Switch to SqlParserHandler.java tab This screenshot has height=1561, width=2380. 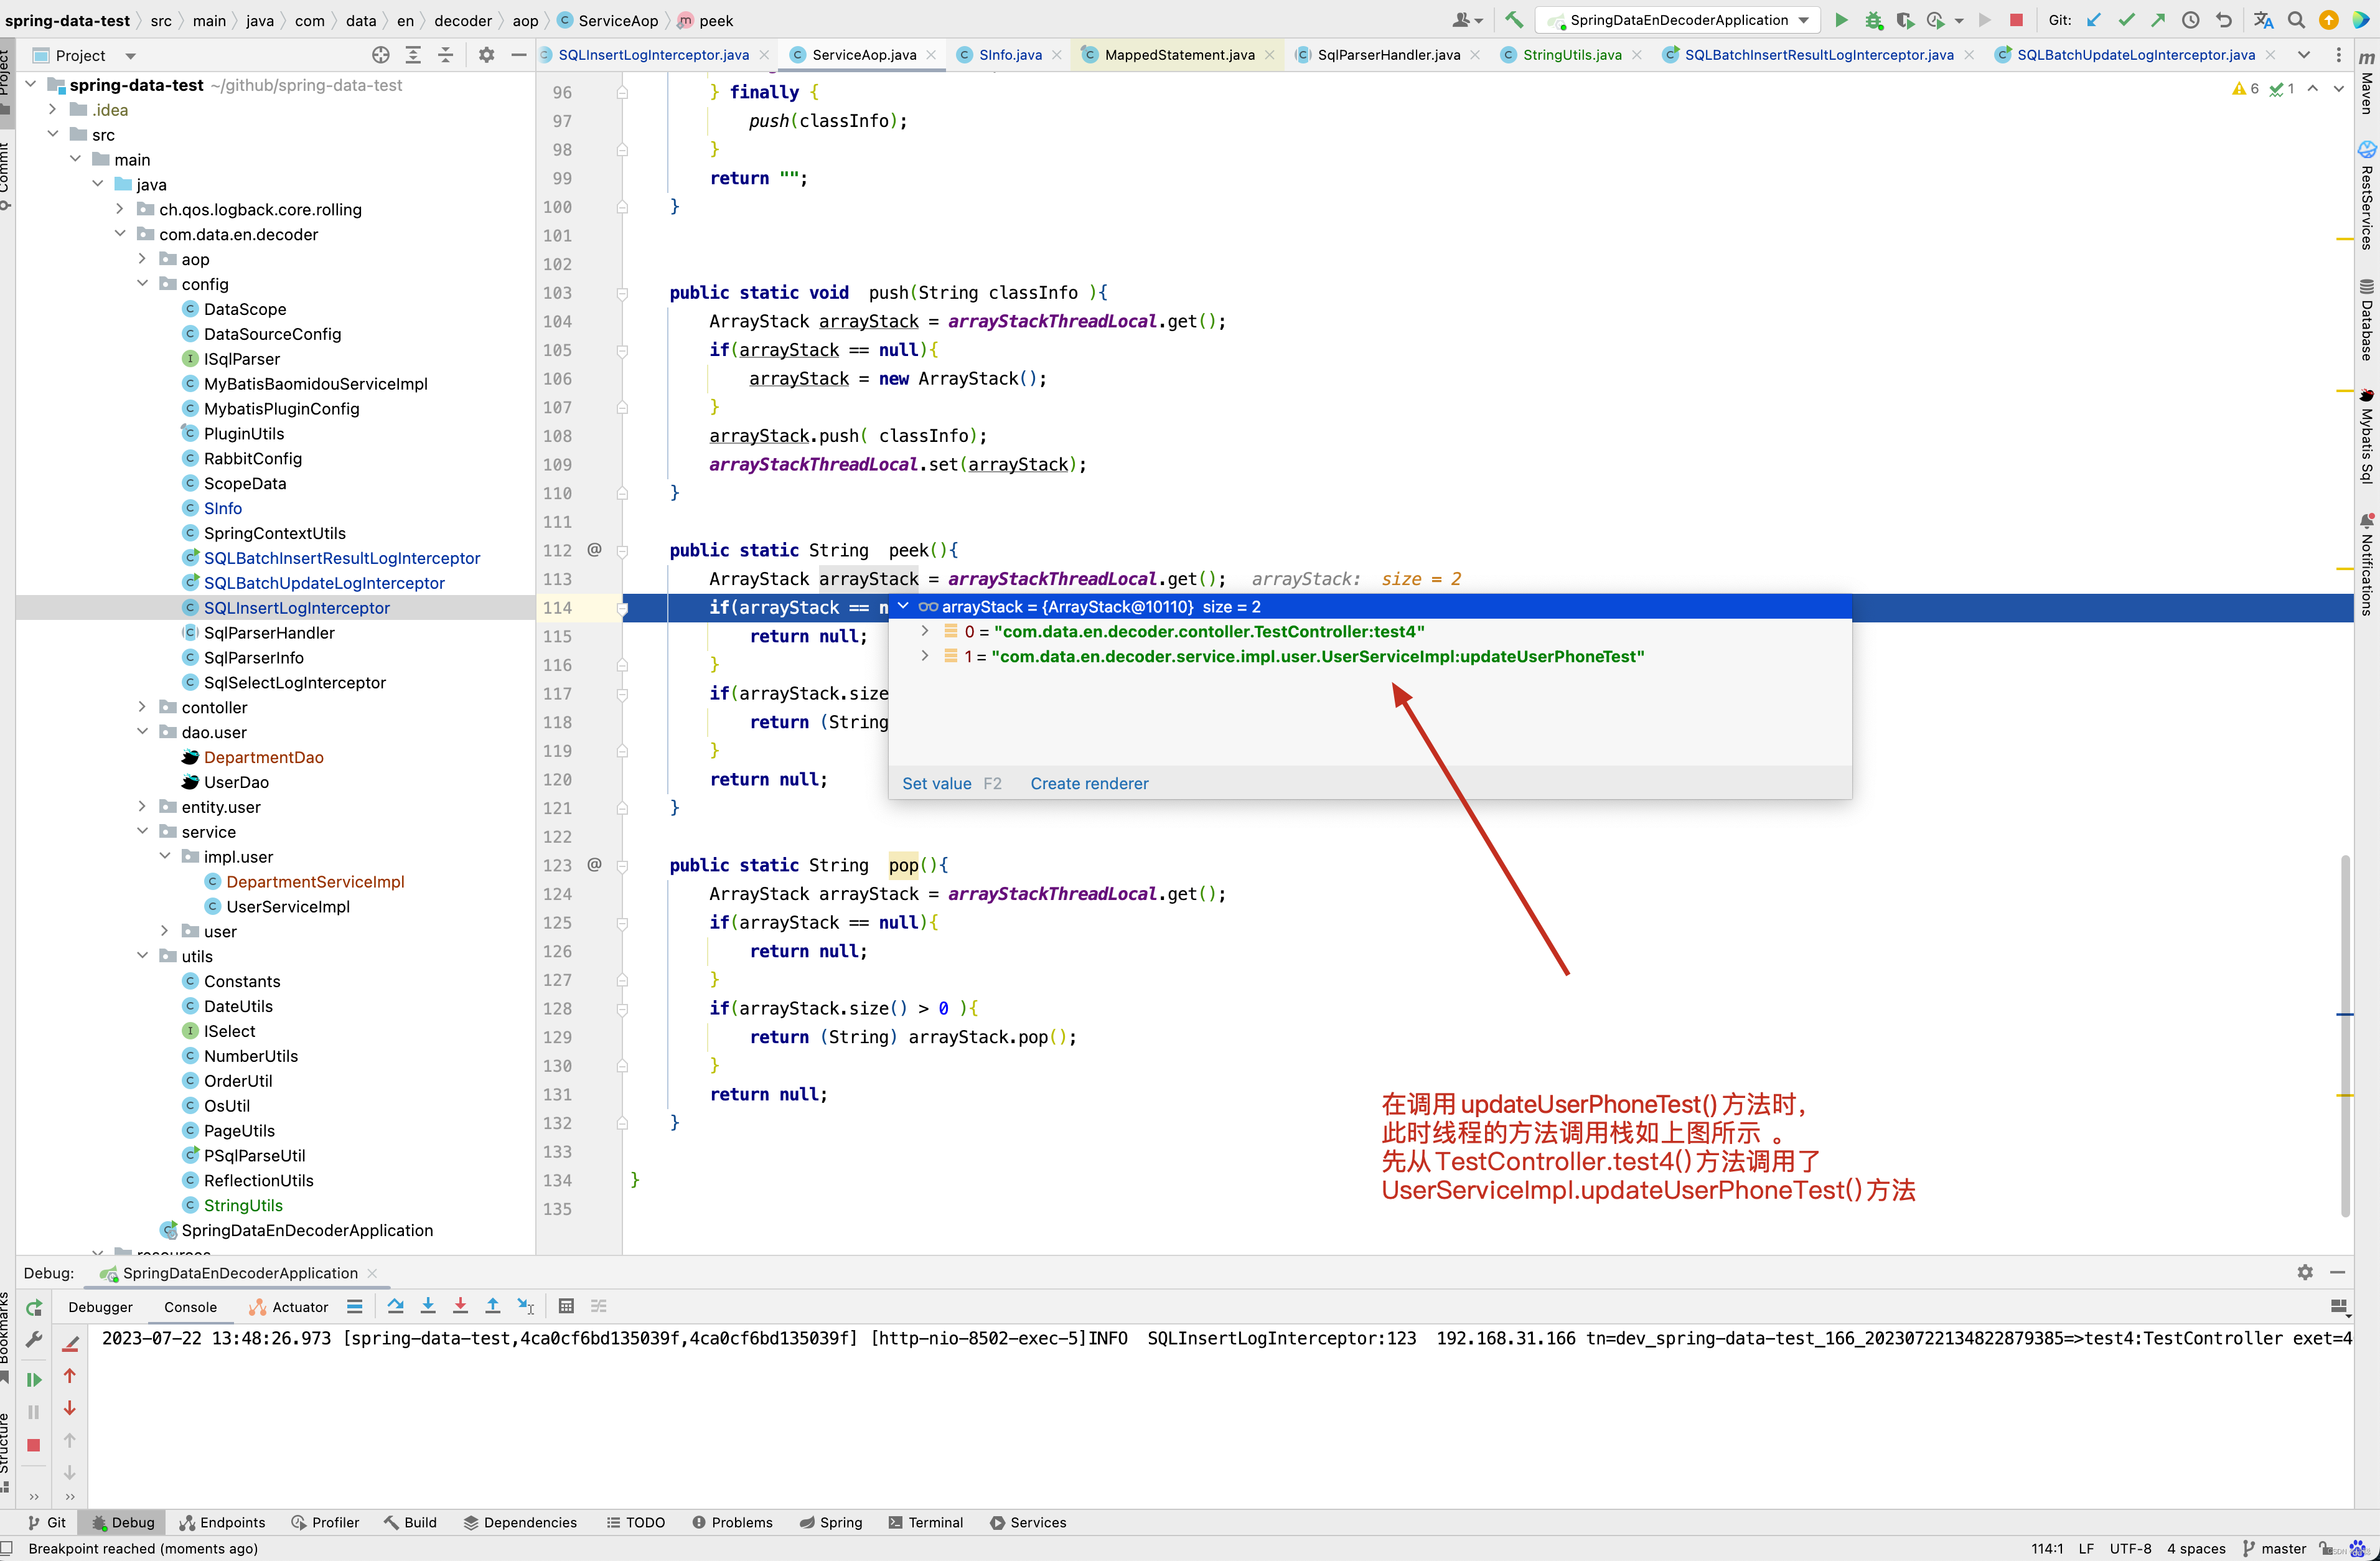coord(1388,55)
